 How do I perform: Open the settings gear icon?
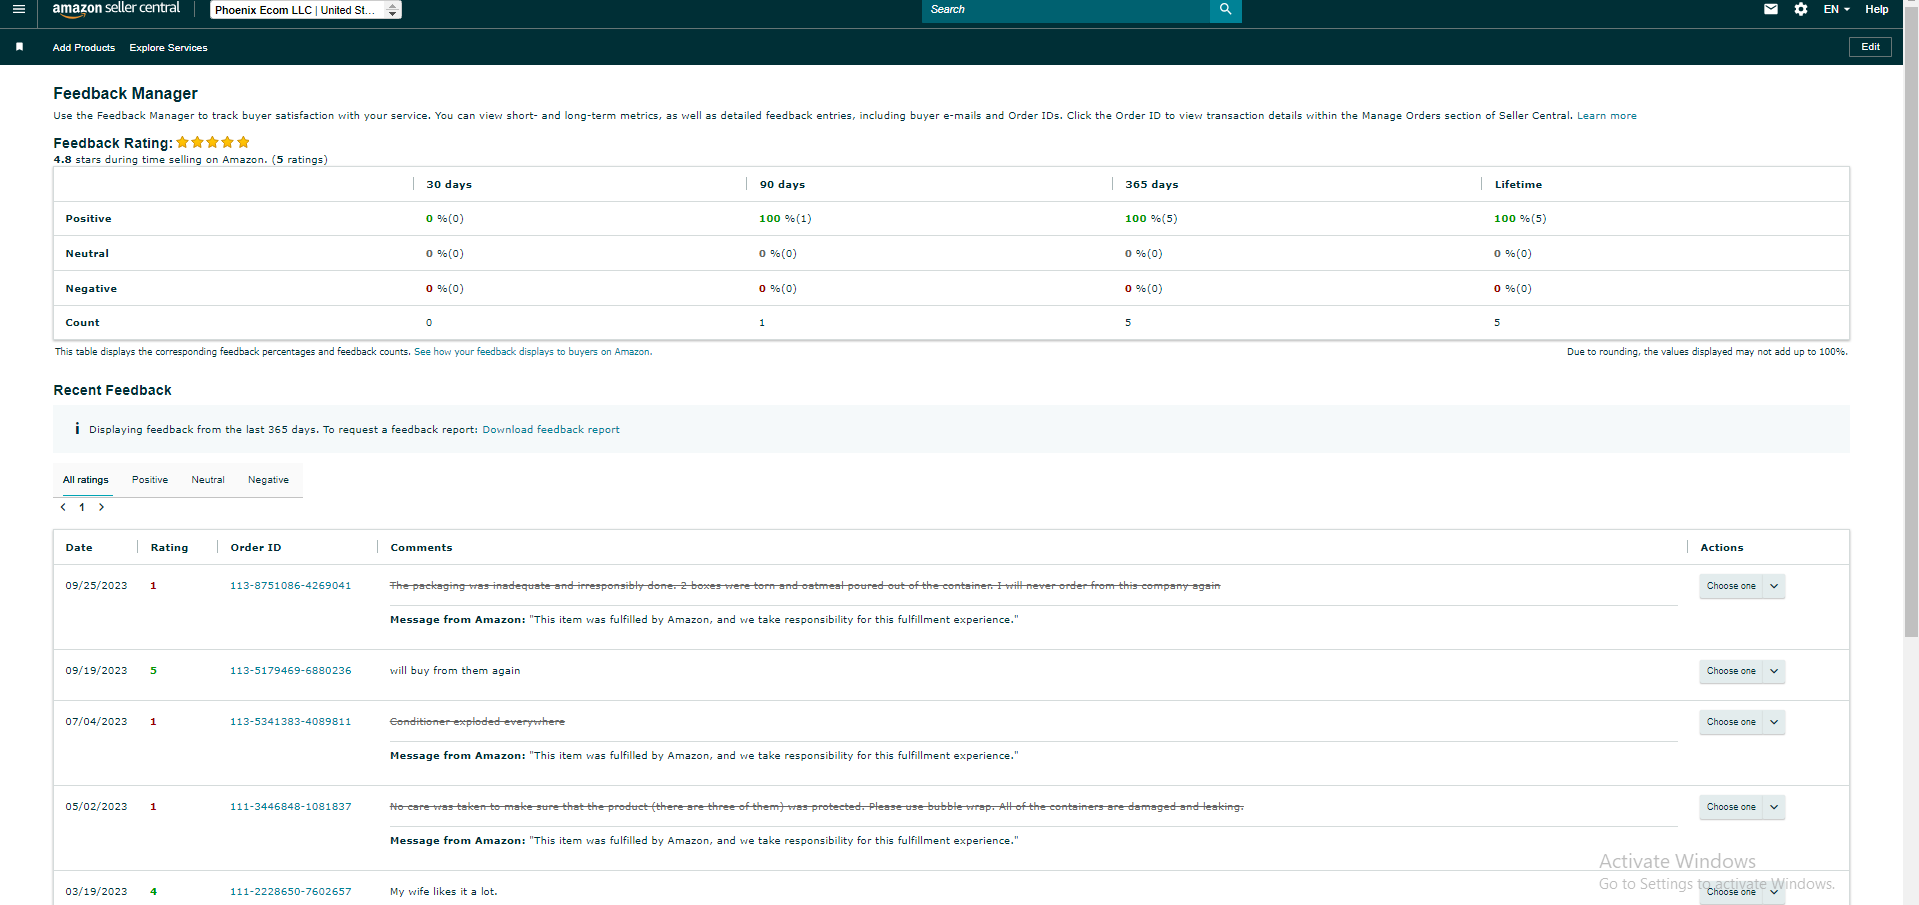click(1801, 9)
